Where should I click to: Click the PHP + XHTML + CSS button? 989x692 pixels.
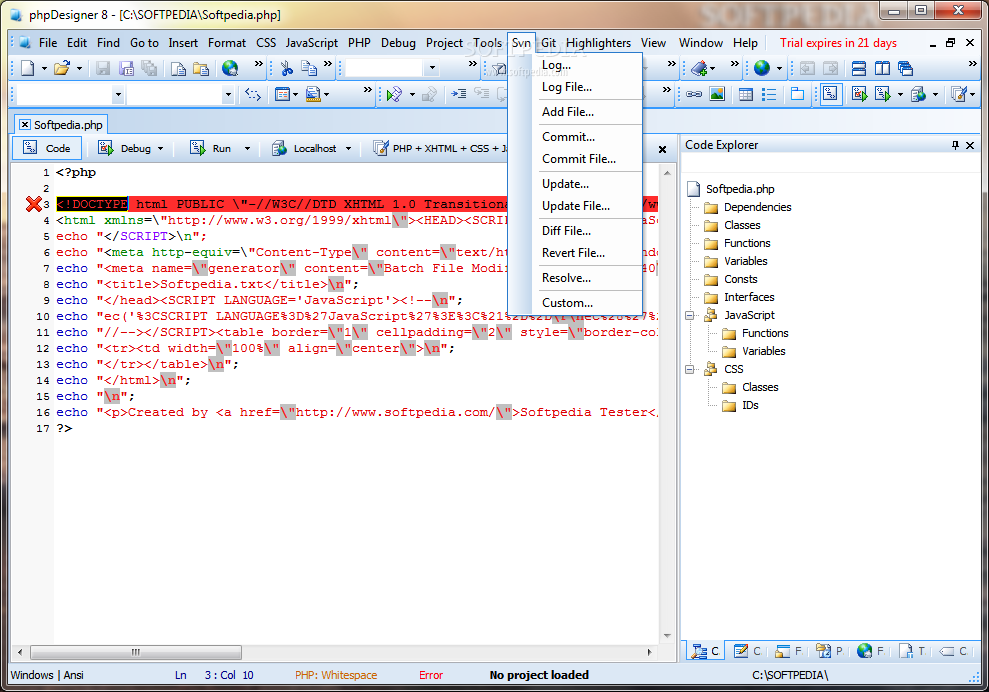pyautogui.click(x=440, y=148)
